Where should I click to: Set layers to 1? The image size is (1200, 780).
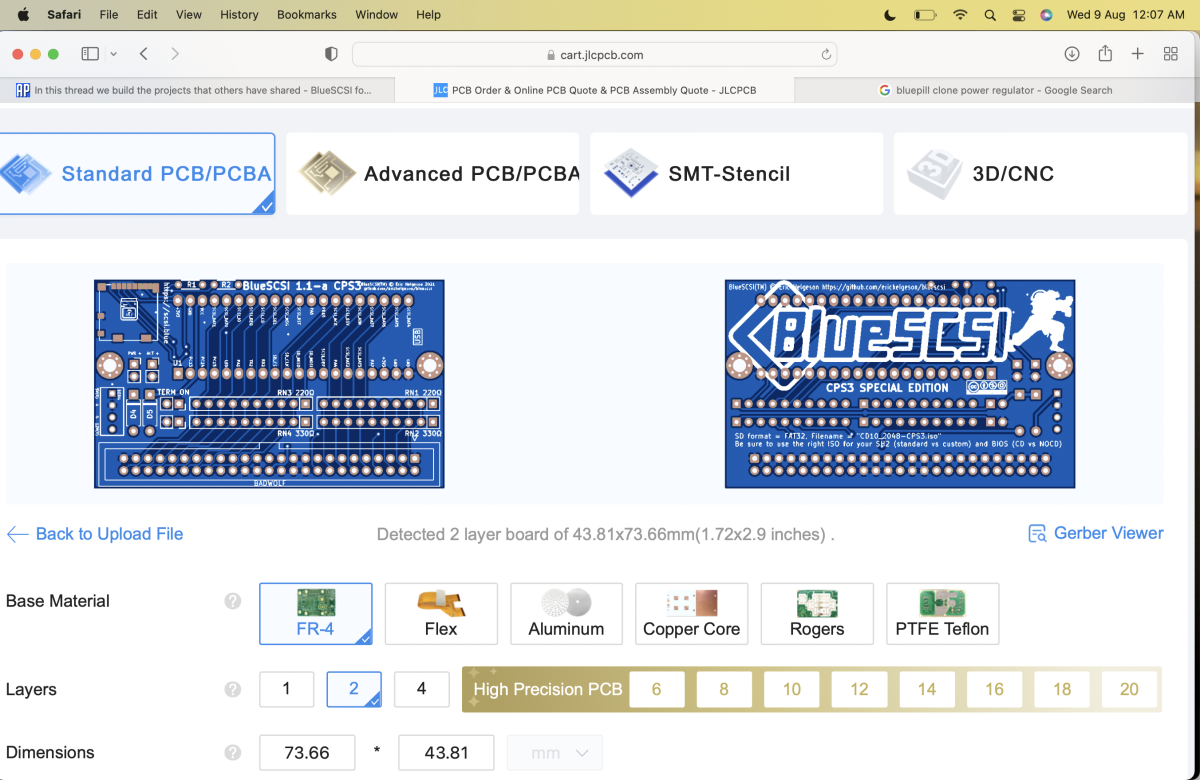[x=287, y=689]
